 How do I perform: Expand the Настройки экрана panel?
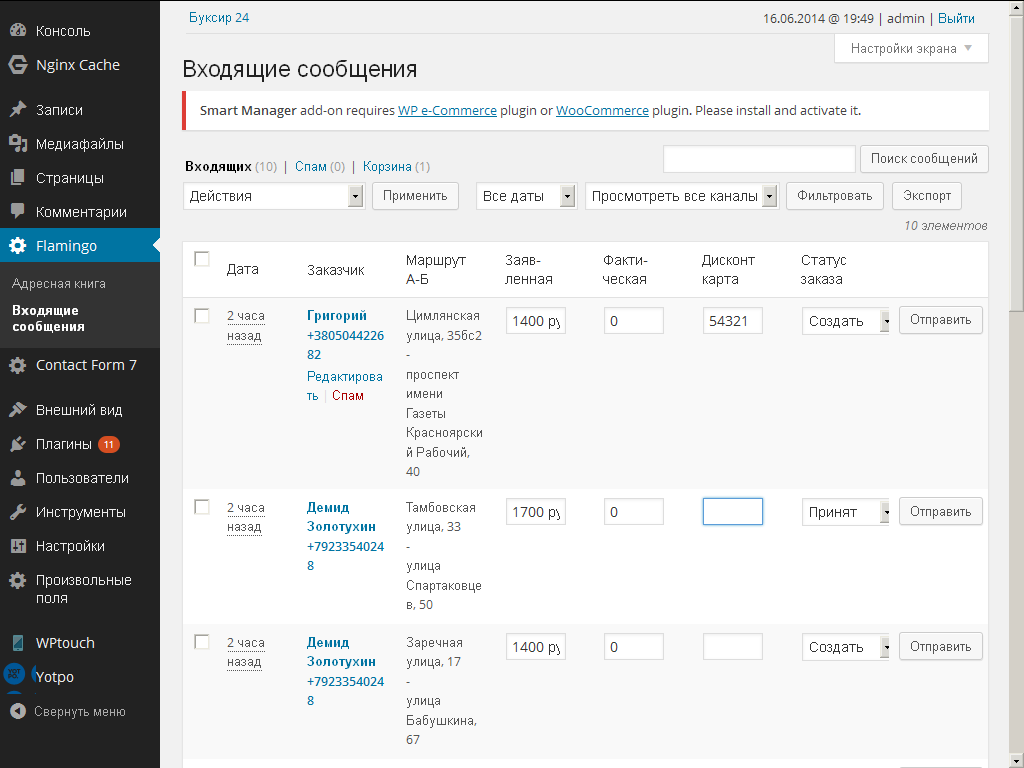point(911,48)
